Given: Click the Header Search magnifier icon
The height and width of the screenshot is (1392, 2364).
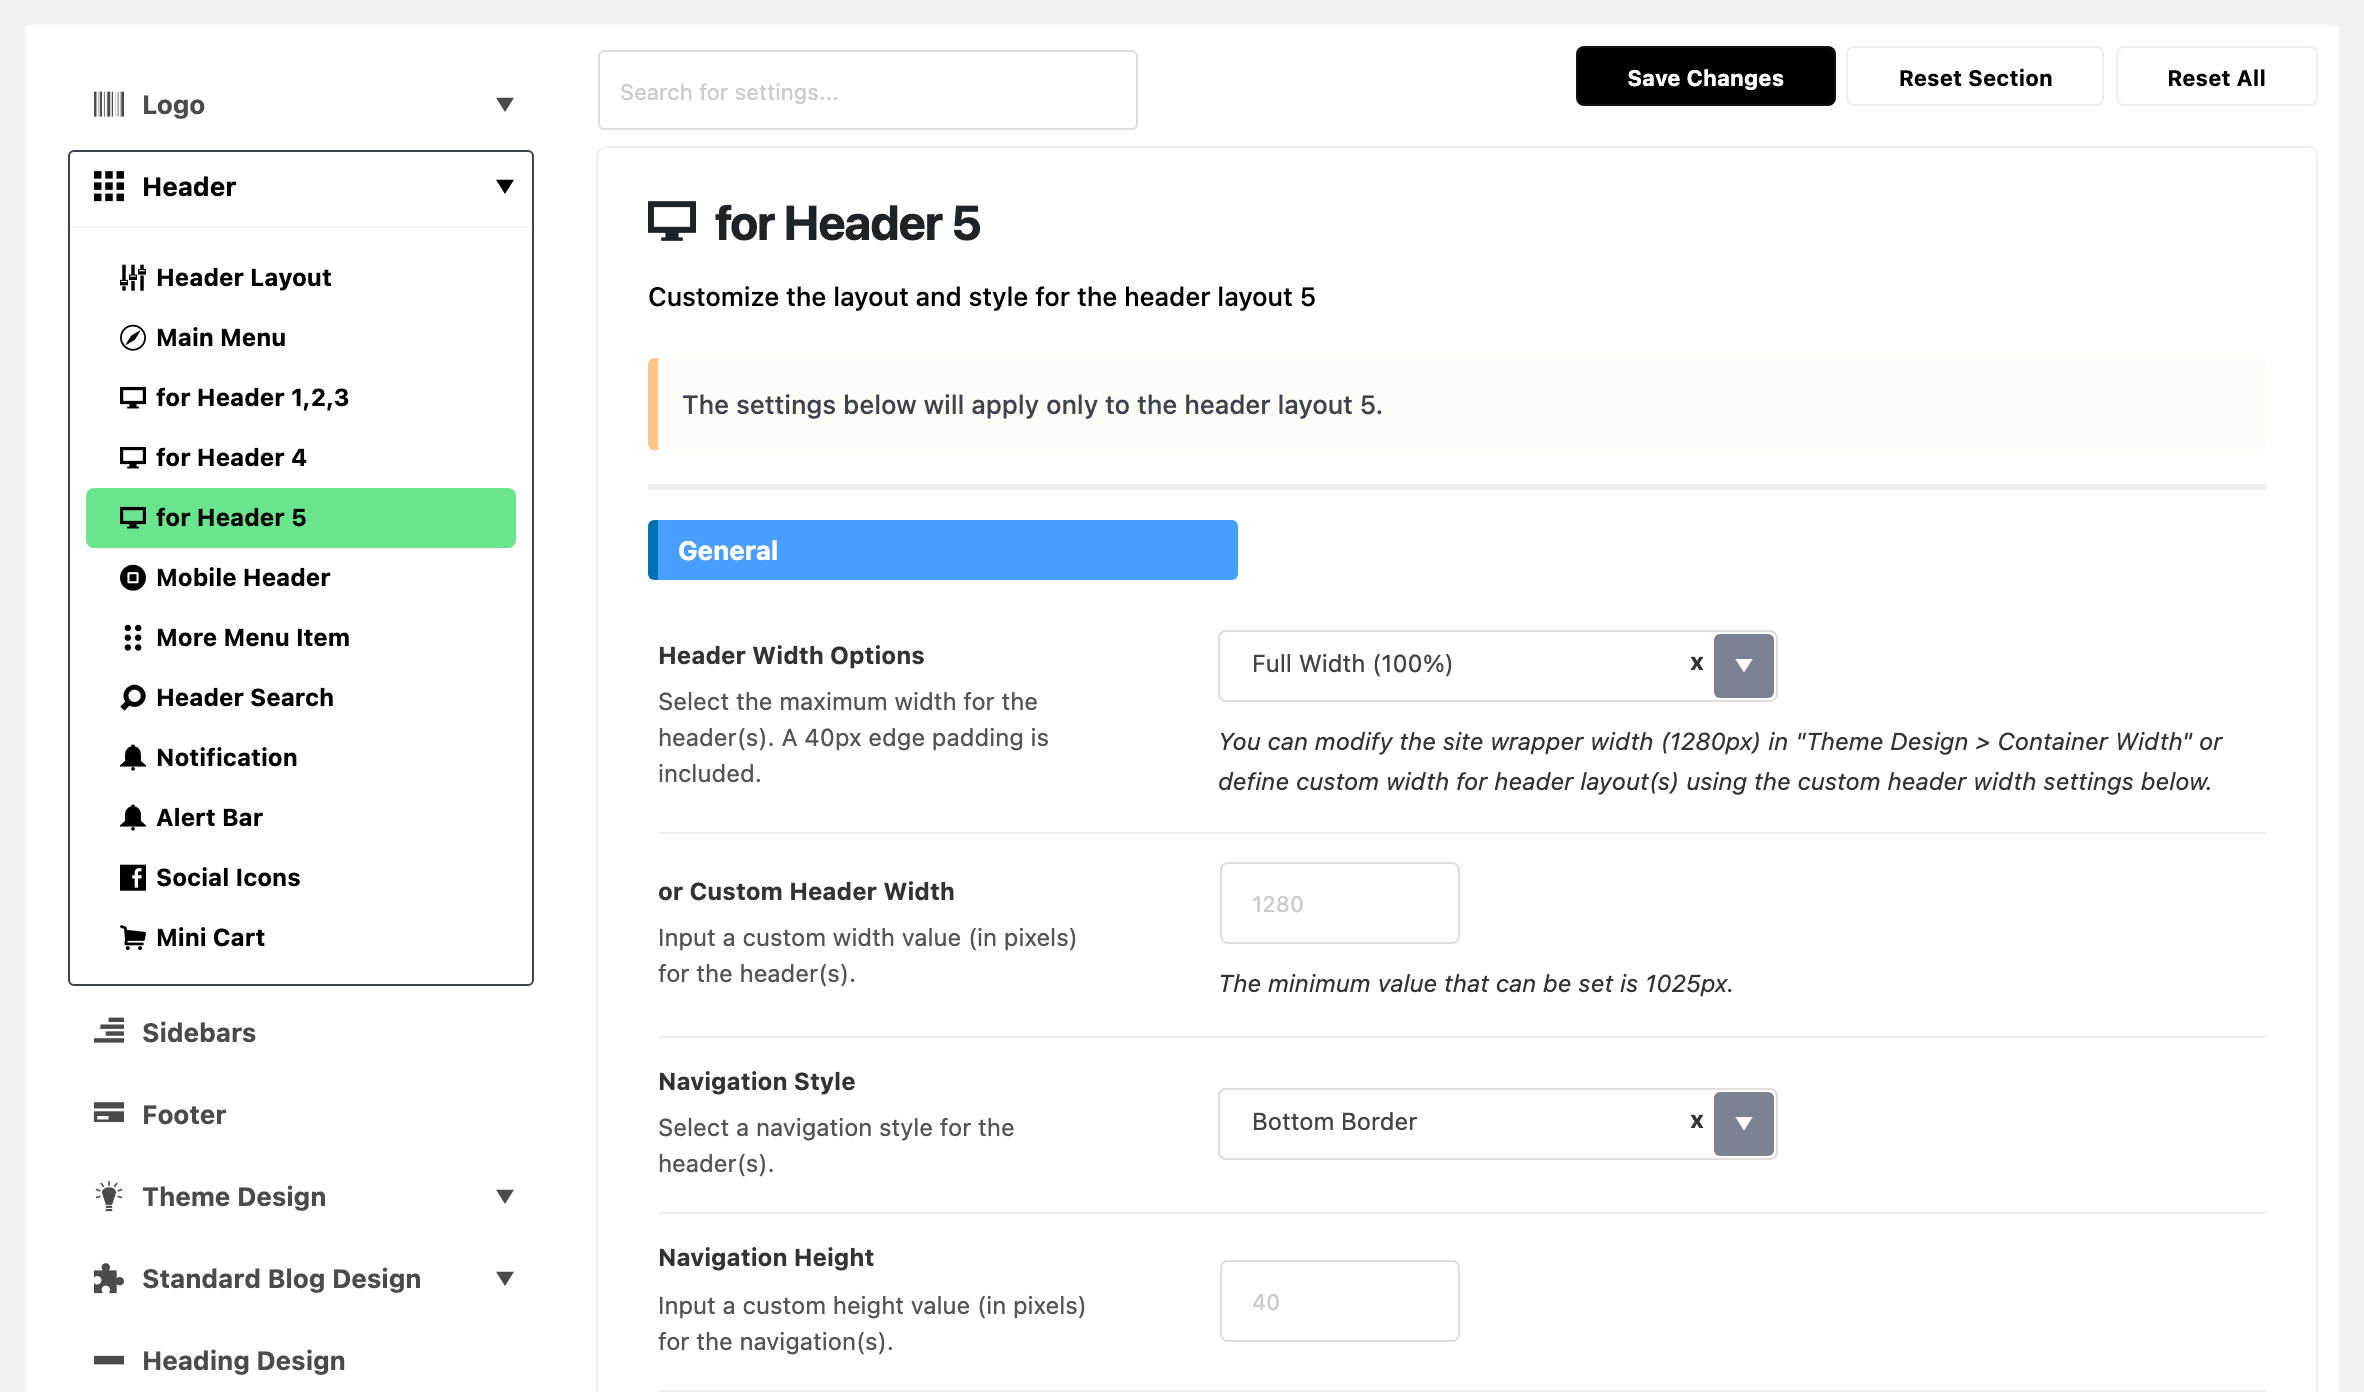Looking at the screenshot, I should tap(133, 698).
